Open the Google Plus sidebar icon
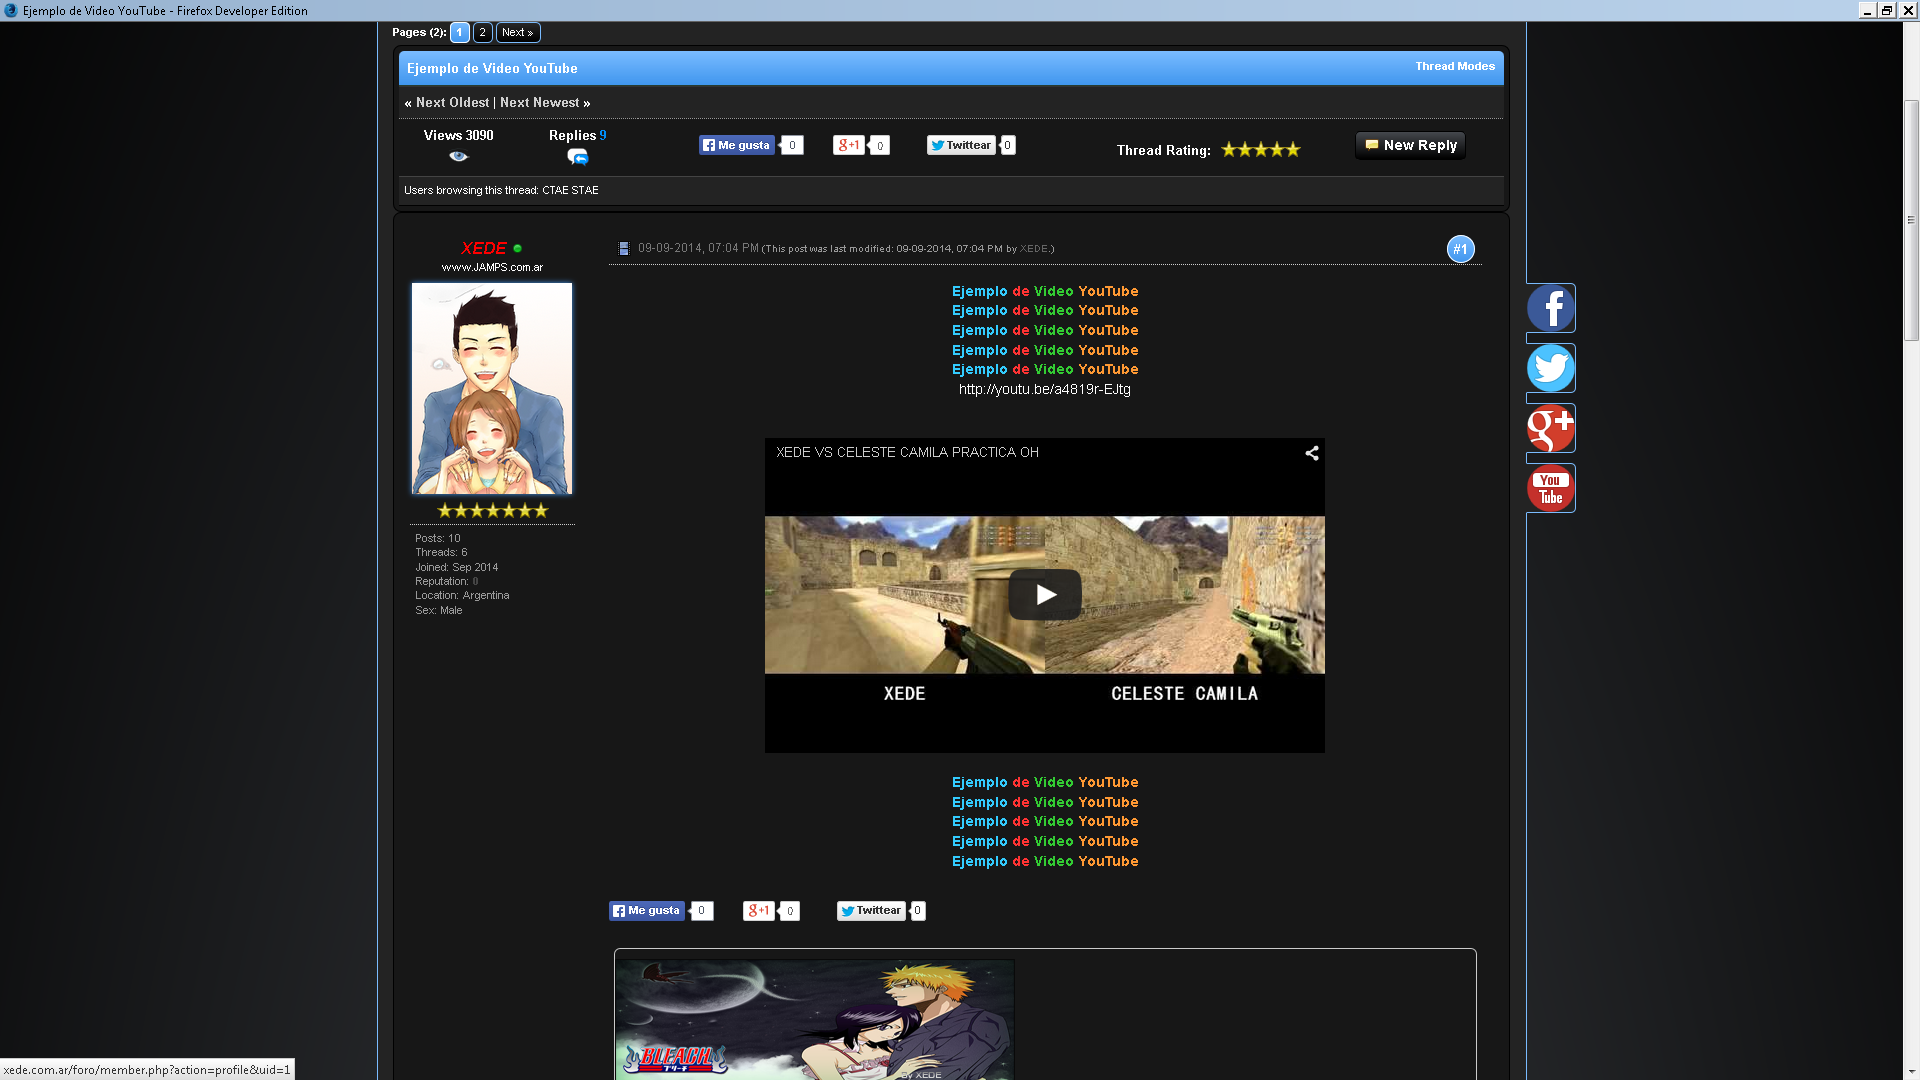Viewport: 1920px width, 1080px height. [1550, 428]
